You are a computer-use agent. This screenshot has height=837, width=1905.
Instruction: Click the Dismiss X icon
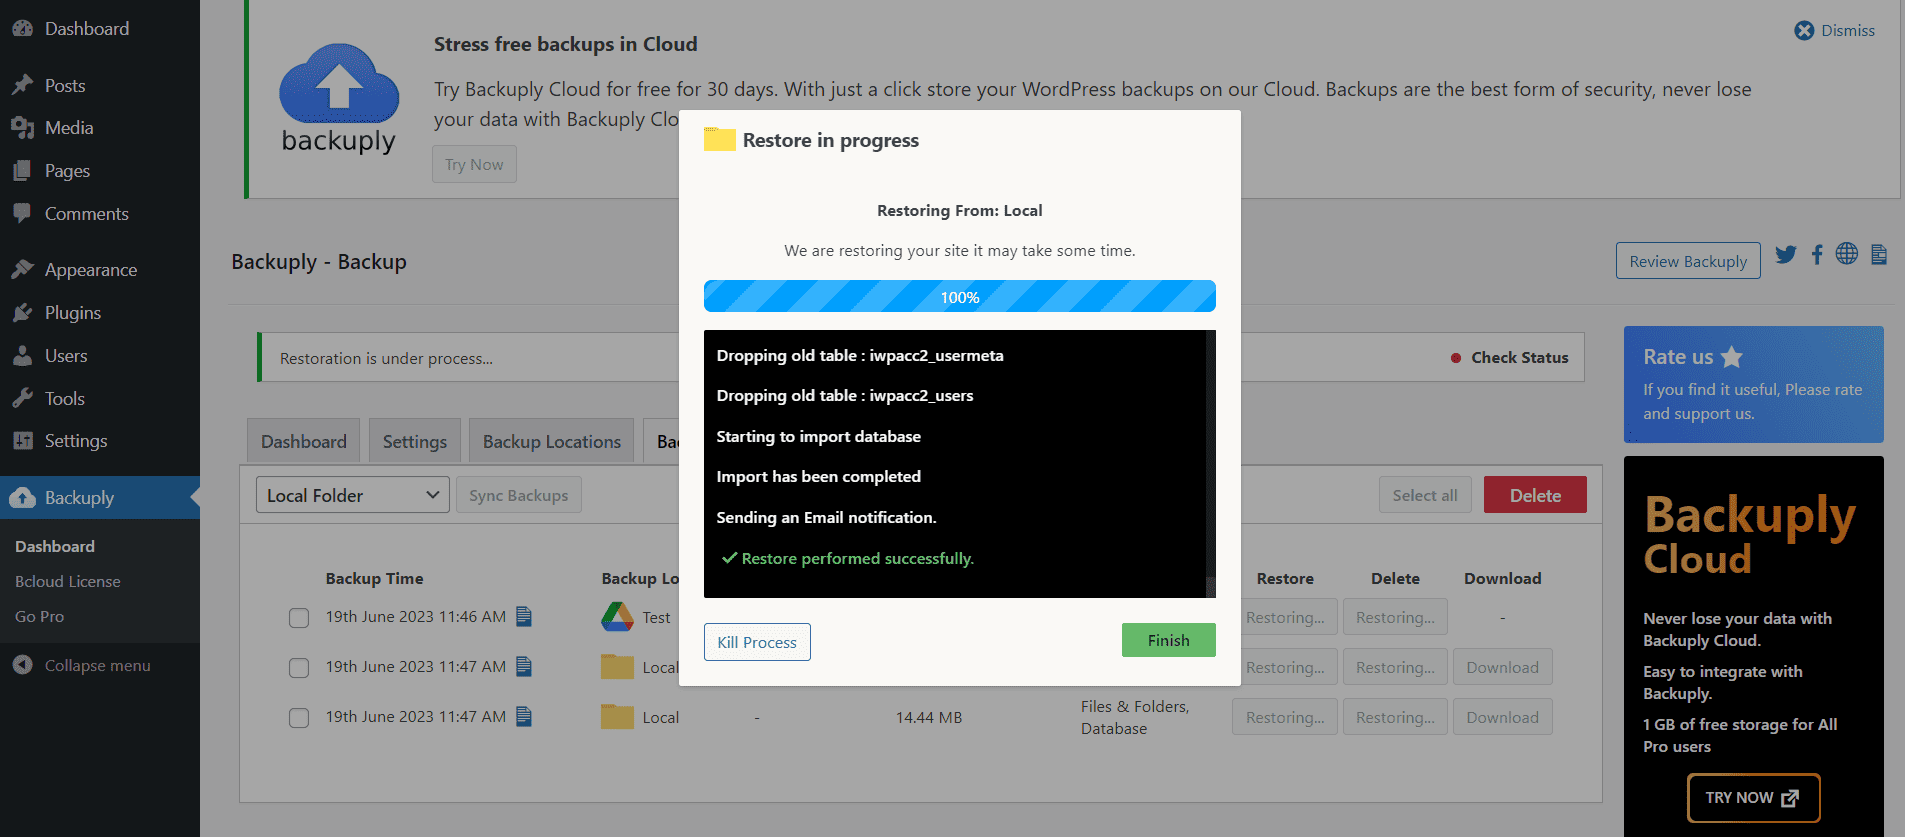[1804, 30]
